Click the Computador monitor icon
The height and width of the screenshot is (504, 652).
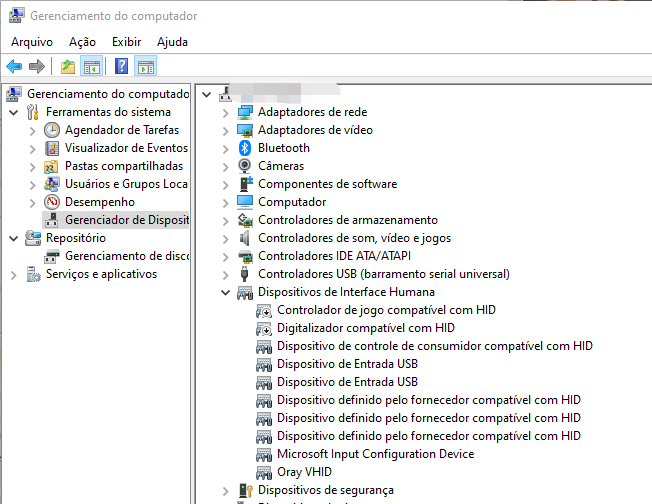(x=245, y=202)
